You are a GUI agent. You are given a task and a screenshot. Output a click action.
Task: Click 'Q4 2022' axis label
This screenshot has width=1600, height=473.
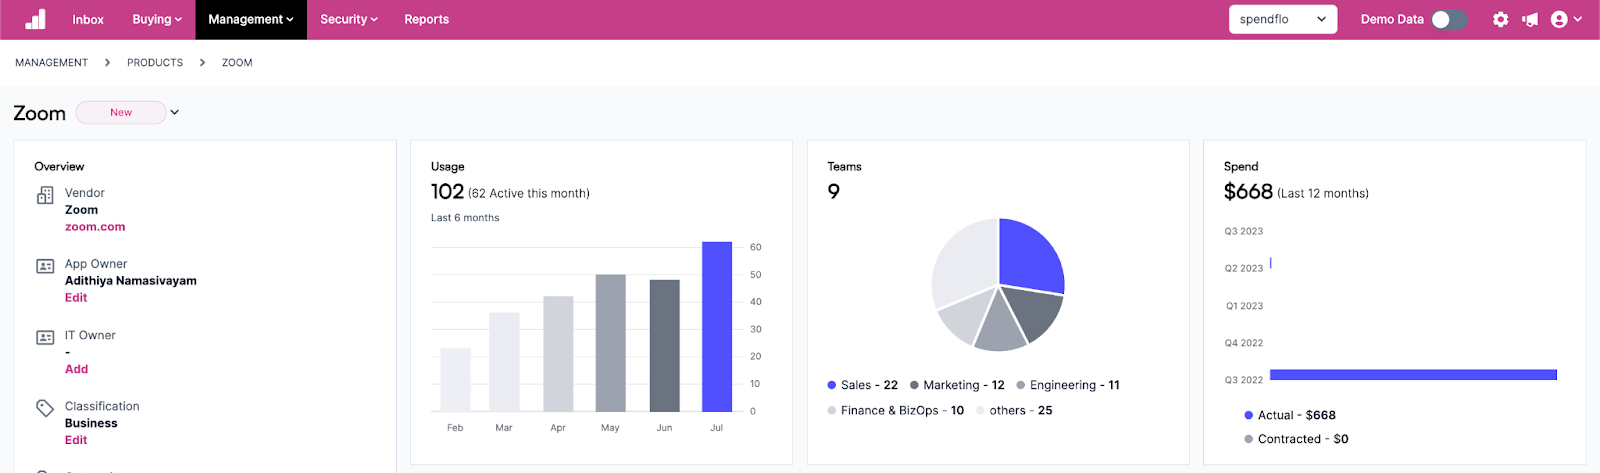[1244, 343]
